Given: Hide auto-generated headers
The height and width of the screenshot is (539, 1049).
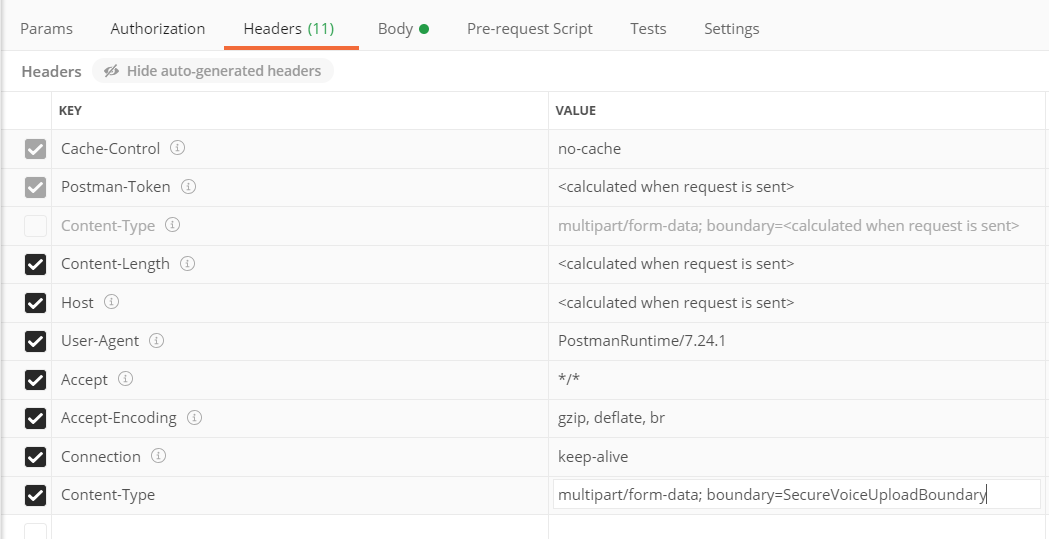Looking at the screenshot, I should (213, 71).
